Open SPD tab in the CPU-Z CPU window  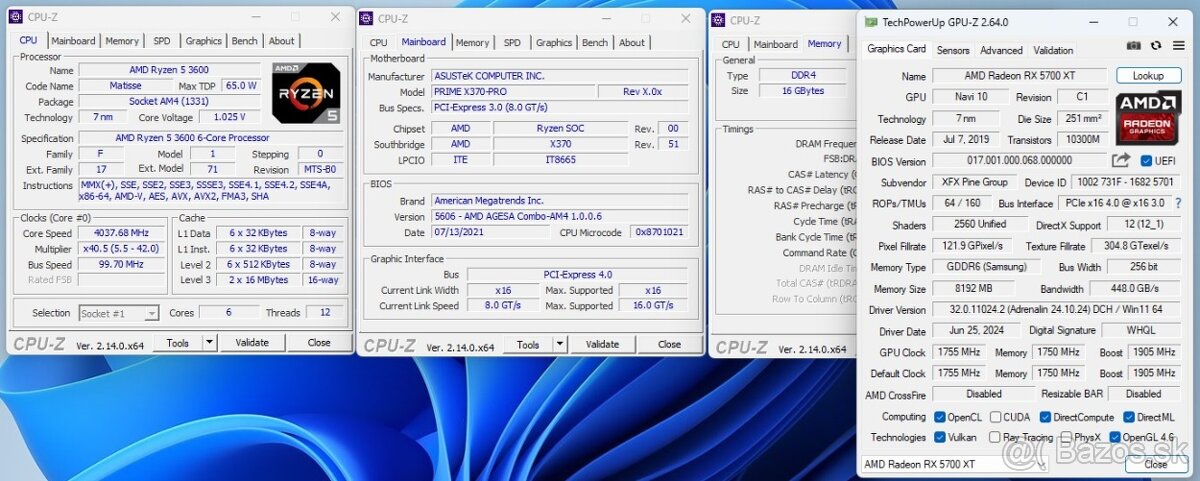pyautogui.click(x=161, y=41)
